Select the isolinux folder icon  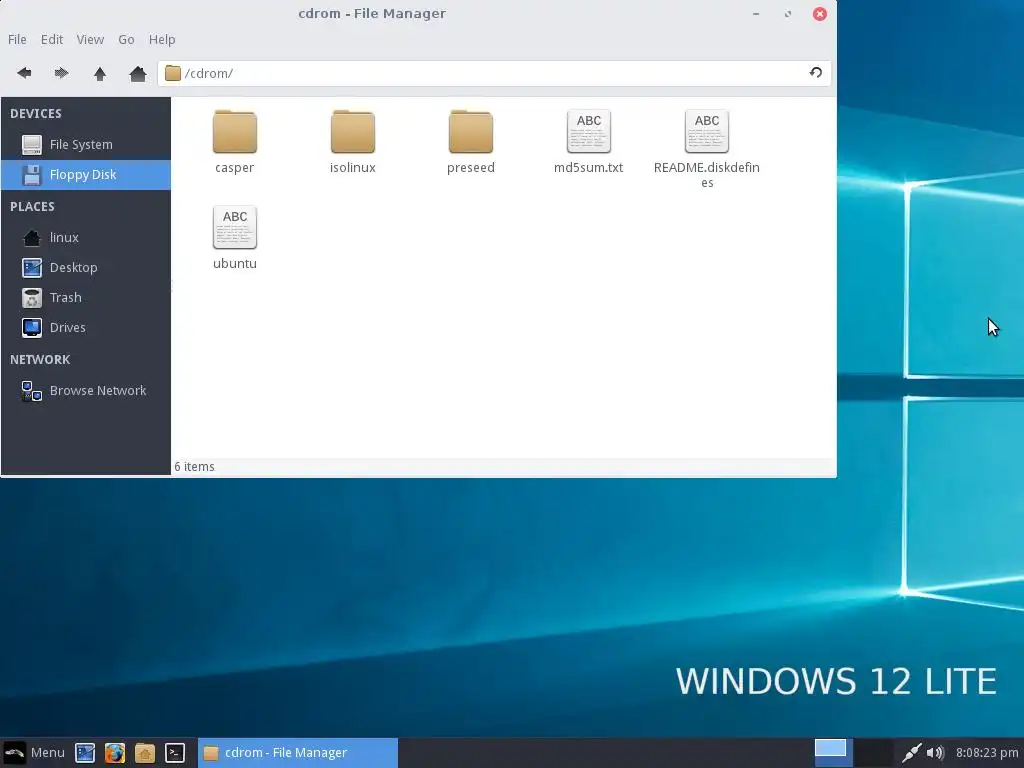tap(353, 131)
